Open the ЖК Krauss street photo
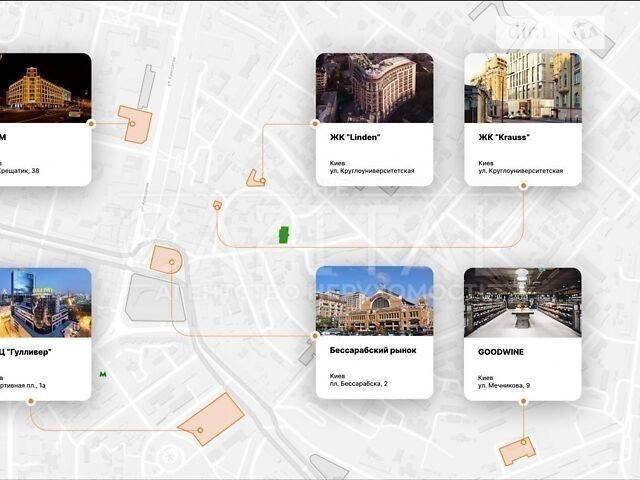This screenshot has height=480, width=640. [523, 88]
